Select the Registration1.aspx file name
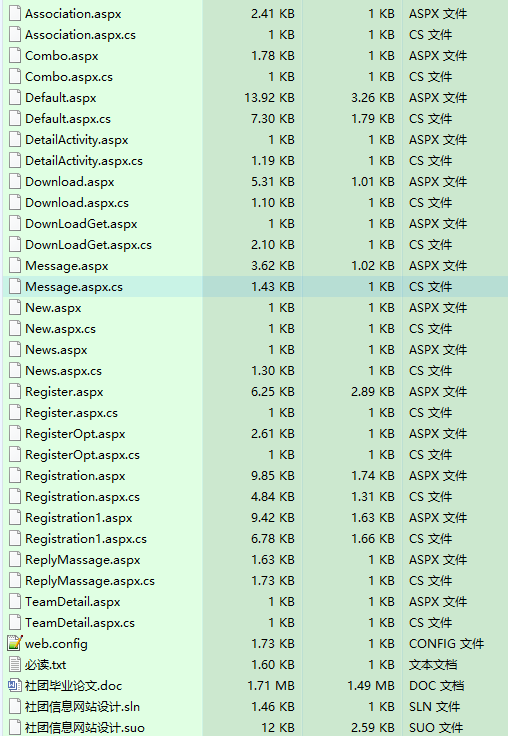Viewport: 508px width, 736px height. tap(79, 518)
